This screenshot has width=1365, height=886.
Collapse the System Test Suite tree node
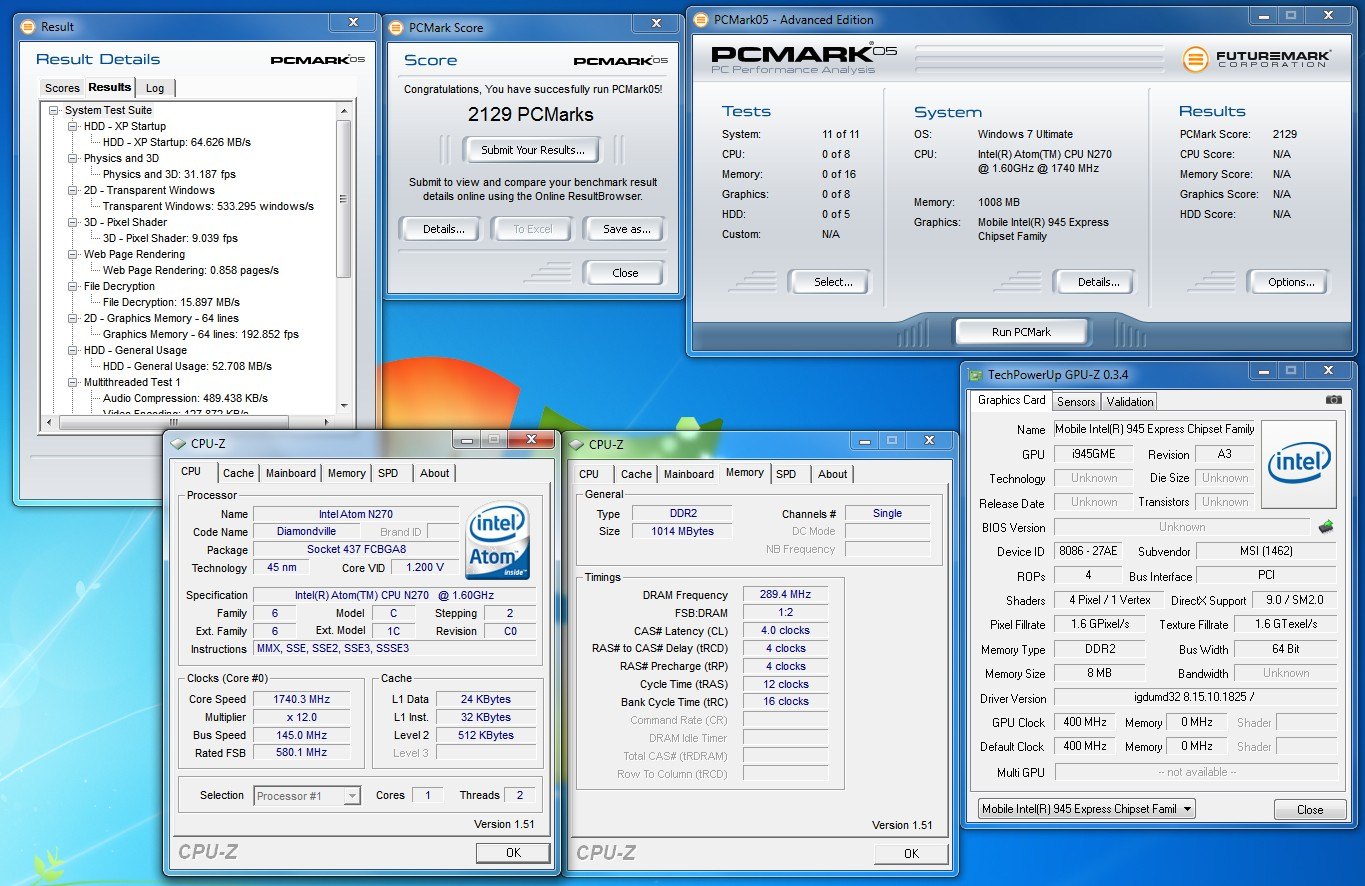[55, 110]
